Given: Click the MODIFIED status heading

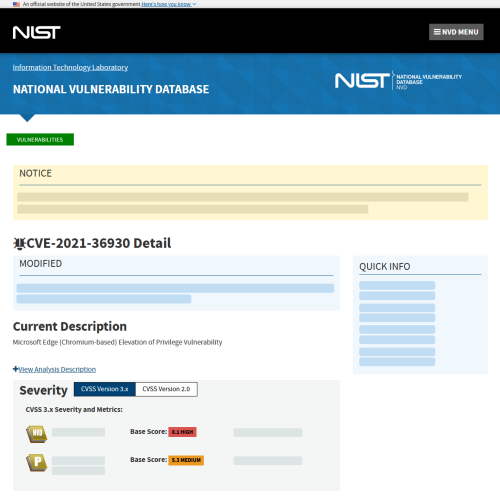Looking at the screenshot, I should point(41,264).
